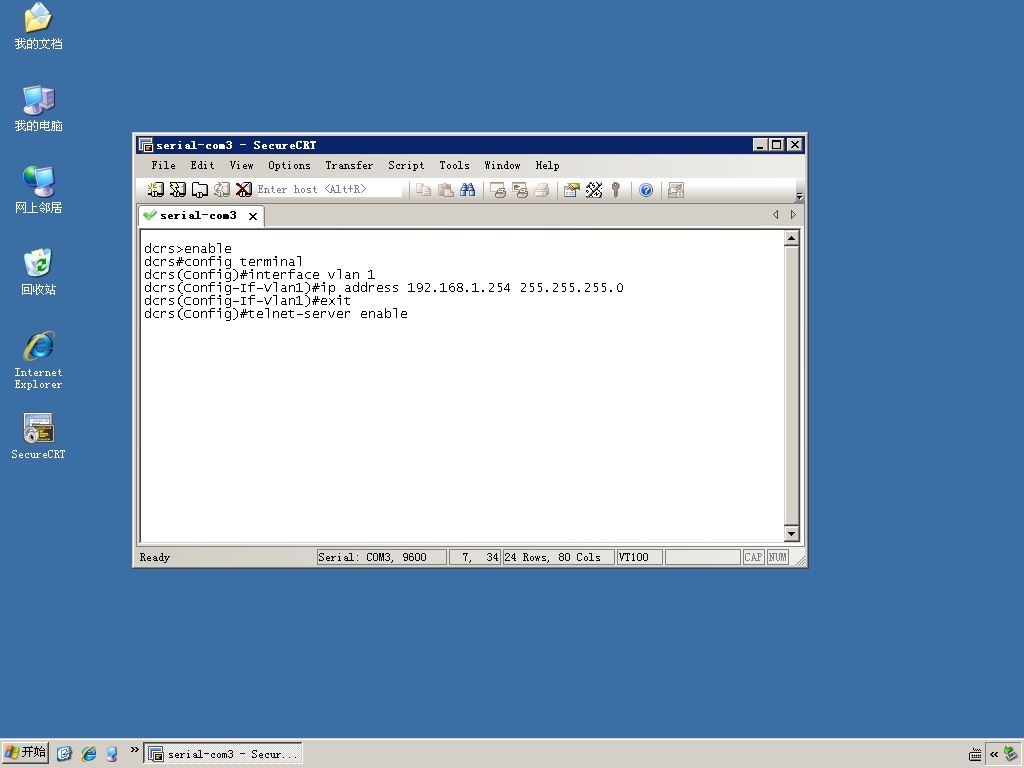This screenshot has height=768, width=1024.
Task: Click the Print Screen toolbar icon
Action: click(498, 190)
